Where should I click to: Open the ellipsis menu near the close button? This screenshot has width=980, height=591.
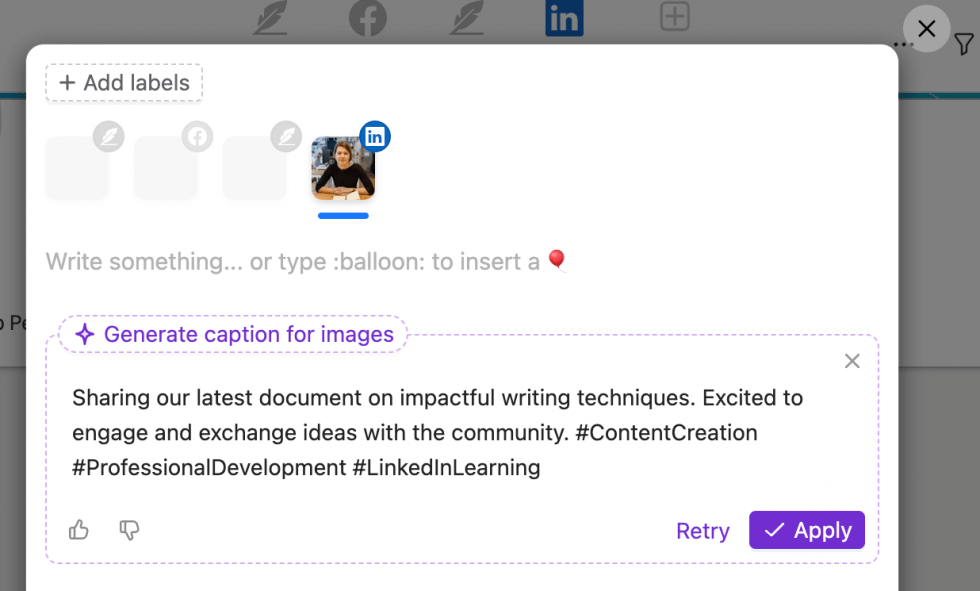[x=903, y=43]
